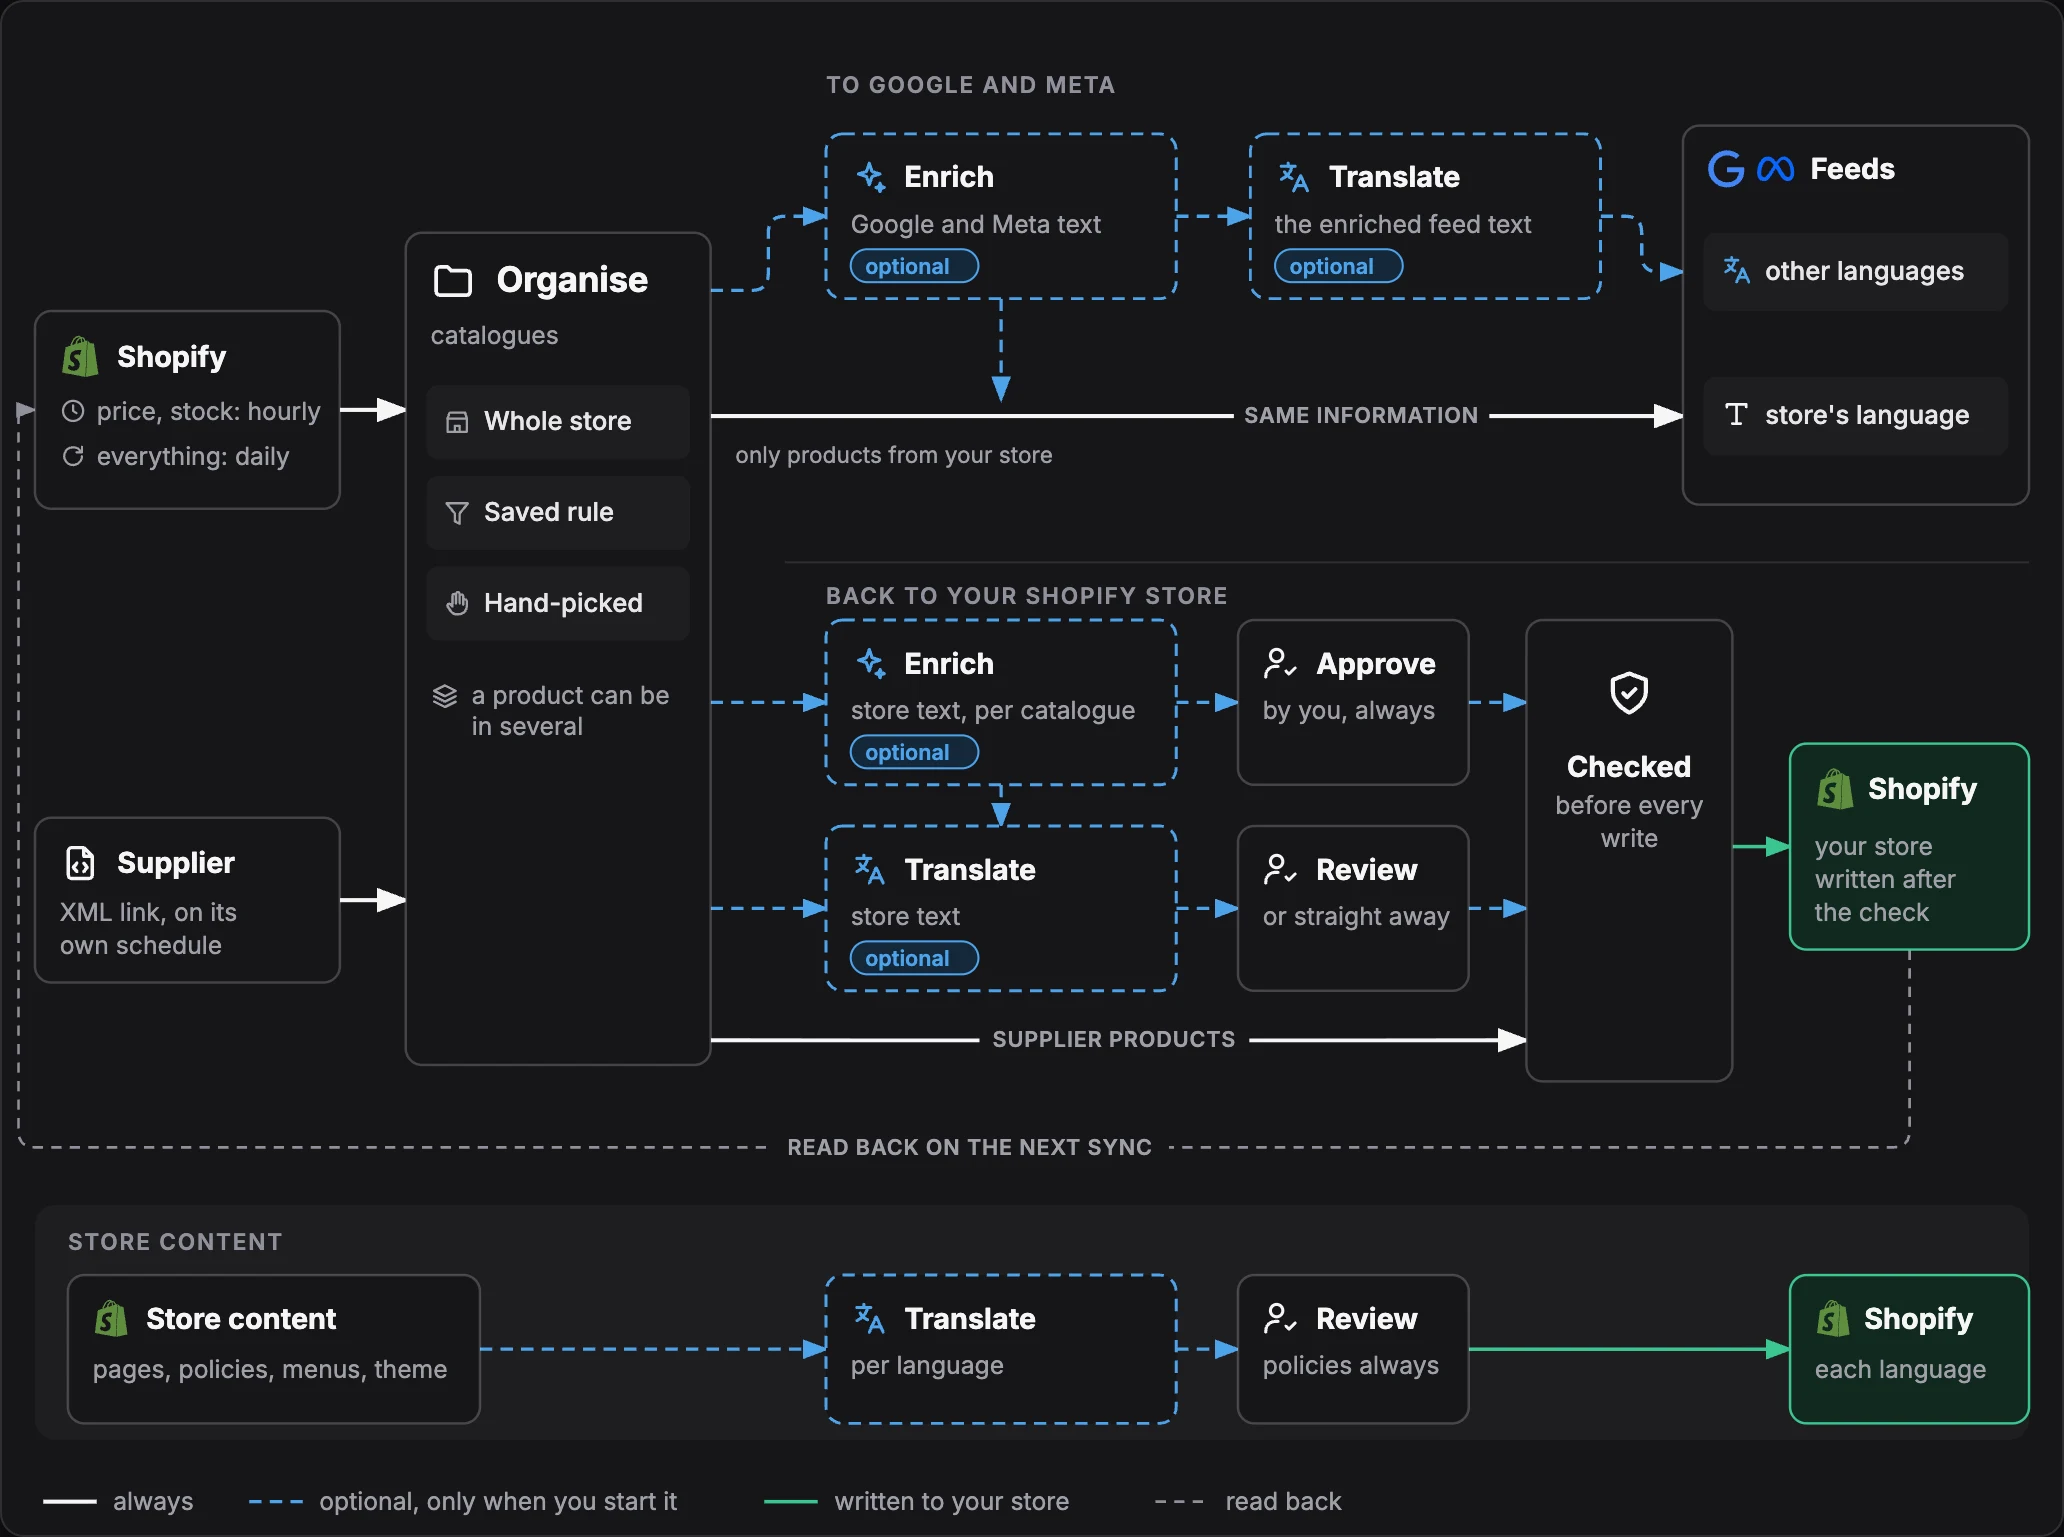Click the always legend entry
This screenshot has height=1537, width=2064.
[119, 1501]
